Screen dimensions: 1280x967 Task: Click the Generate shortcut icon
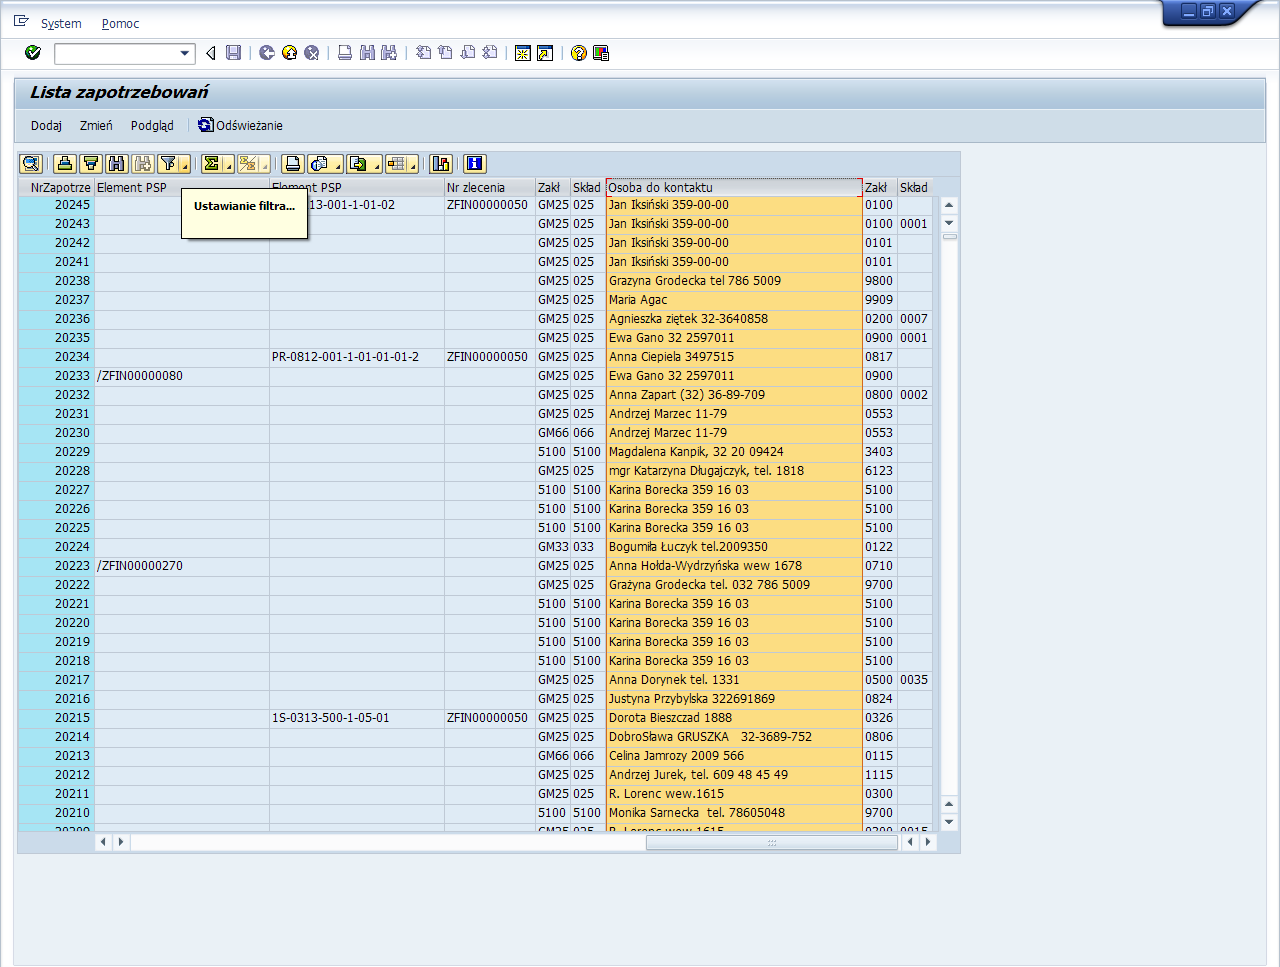click(x=545, y=53)
